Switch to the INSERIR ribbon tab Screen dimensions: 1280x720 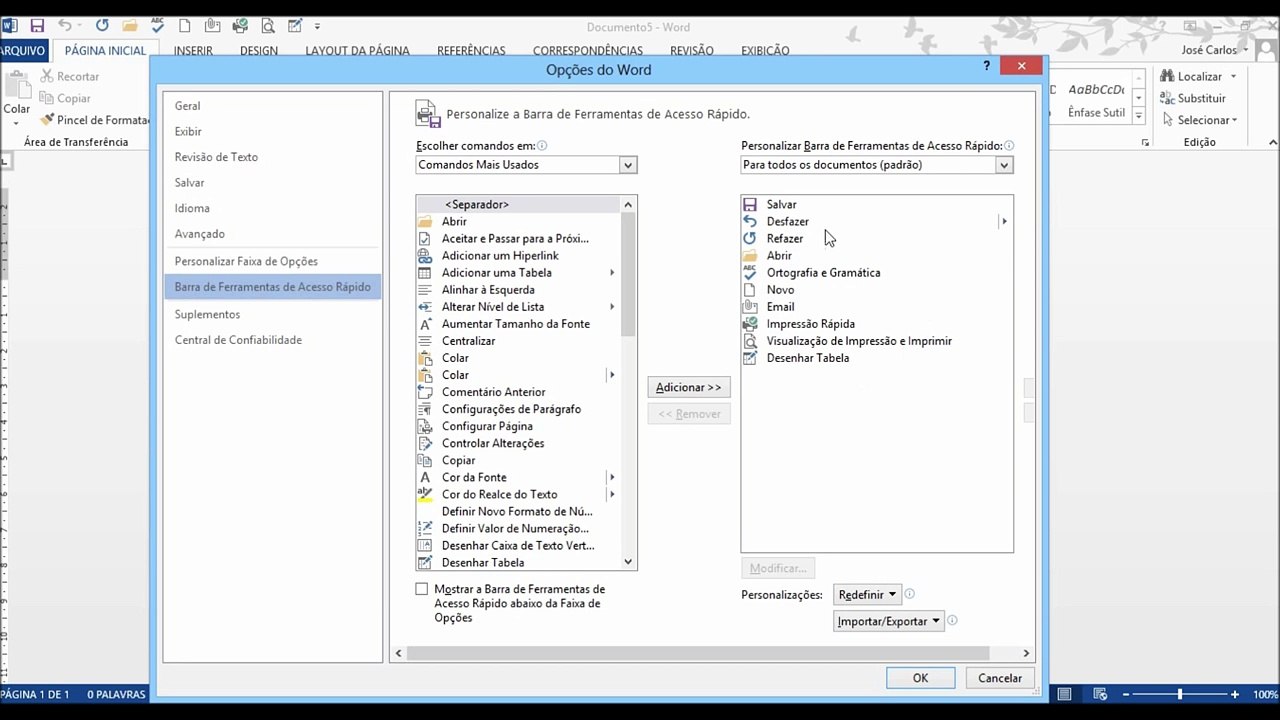(193, 51)
